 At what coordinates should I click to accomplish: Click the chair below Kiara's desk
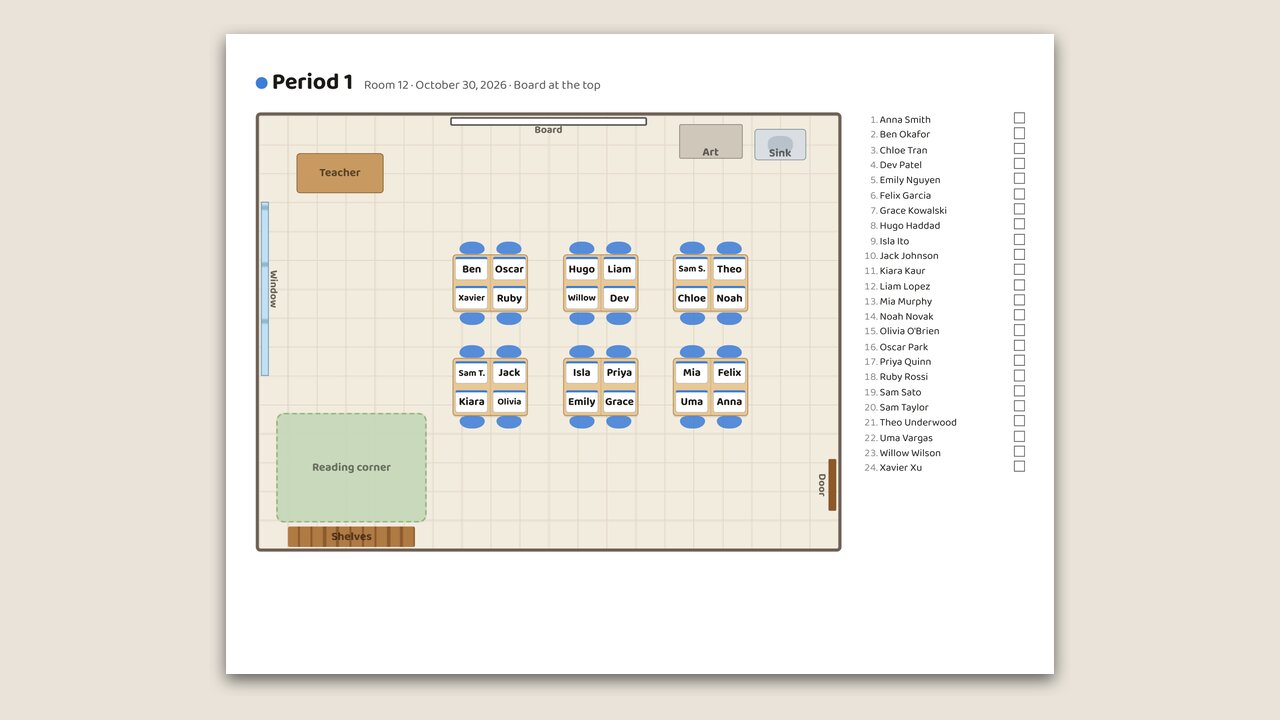[x=472, y=422]
